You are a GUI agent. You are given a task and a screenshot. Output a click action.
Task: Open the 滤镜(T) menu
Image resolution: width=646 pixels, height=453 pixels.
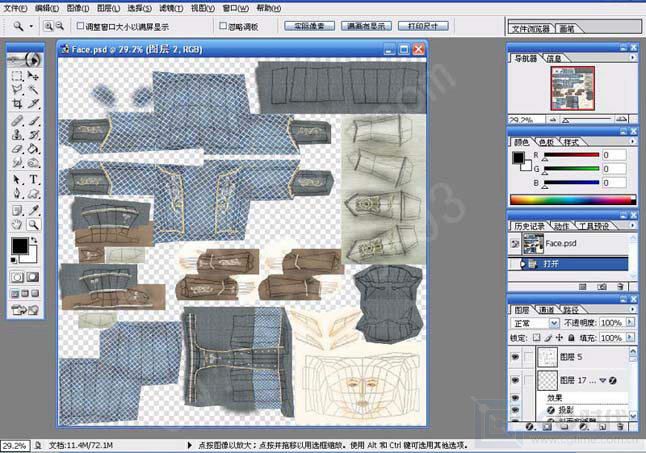pyautogui.click(x=171, y=8)
